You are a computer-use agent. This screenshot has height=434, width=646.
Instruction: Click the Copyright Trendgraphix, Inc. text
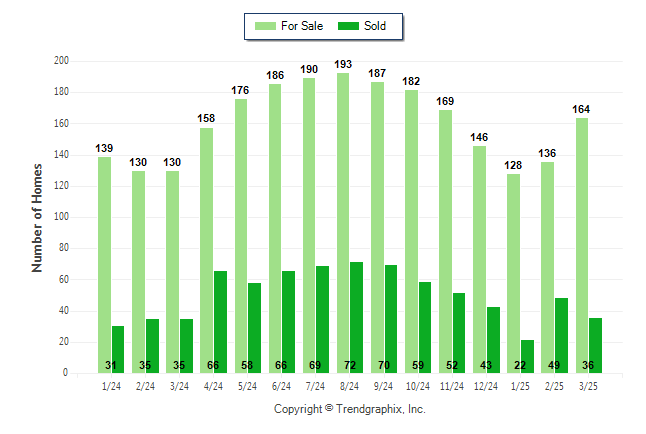pos(350,409)
